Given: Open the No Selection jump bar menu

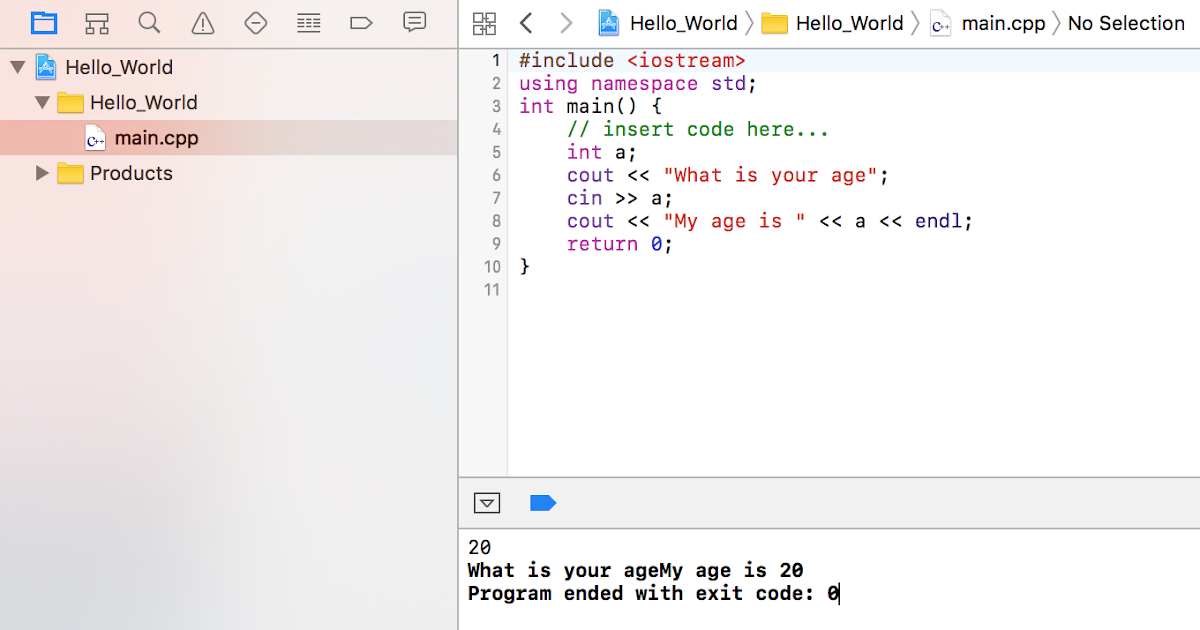Looking at the screenshot, I should tap(1126, 23).
